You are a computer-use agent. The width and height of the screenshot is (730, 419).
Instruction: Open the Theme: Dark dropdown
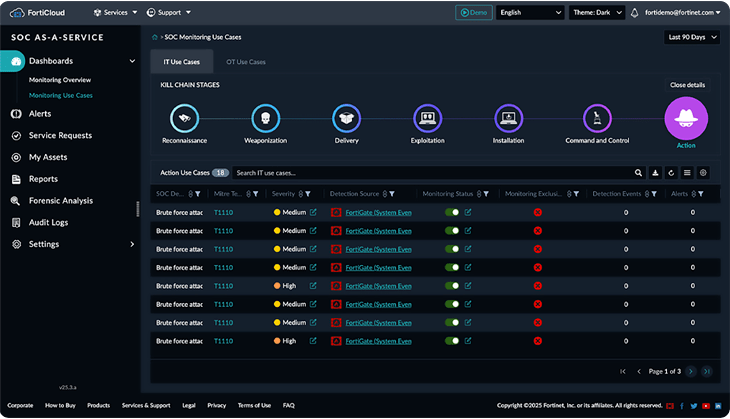pyautogui.click(x=597, y=13)
